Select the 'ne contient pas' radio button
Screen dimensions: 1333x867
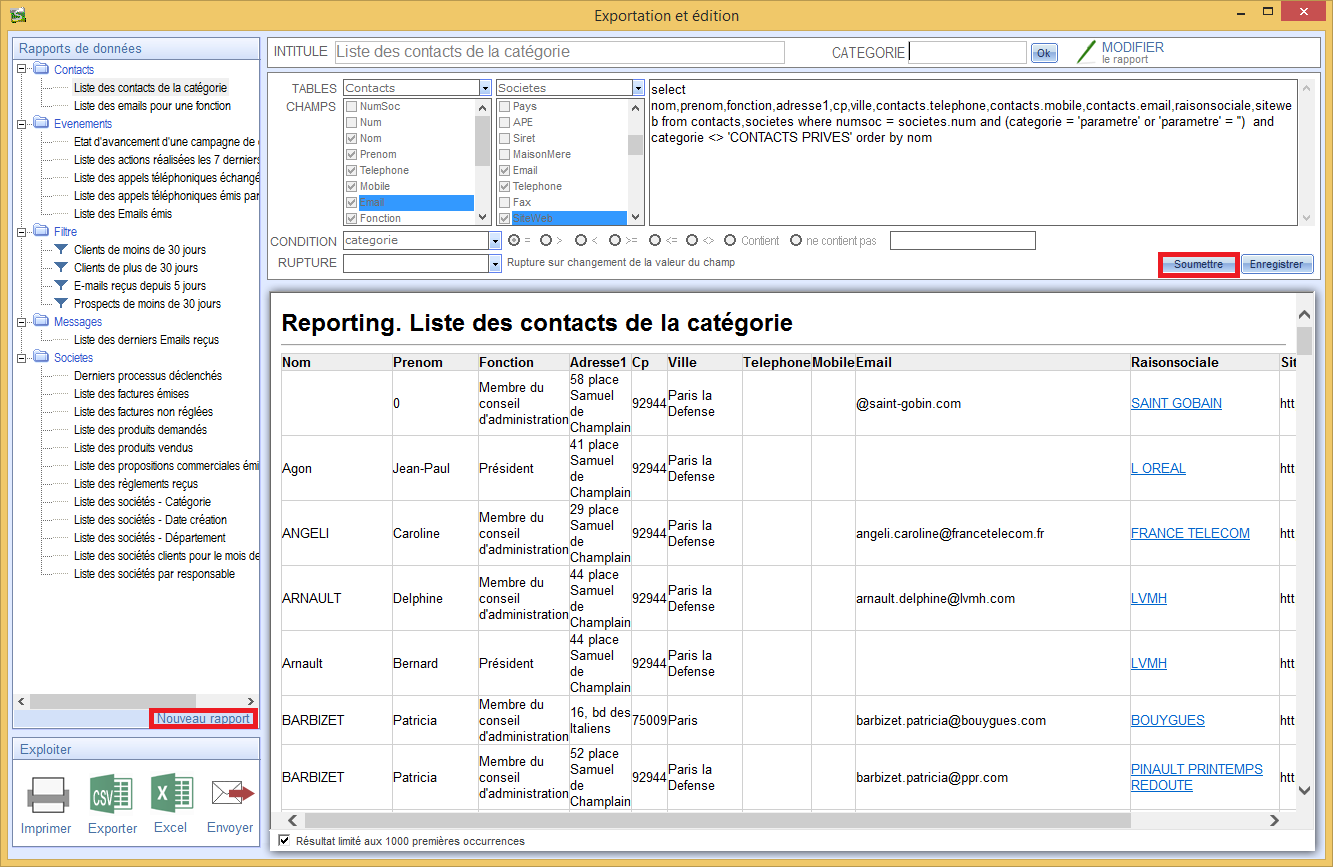click(796, 240)
